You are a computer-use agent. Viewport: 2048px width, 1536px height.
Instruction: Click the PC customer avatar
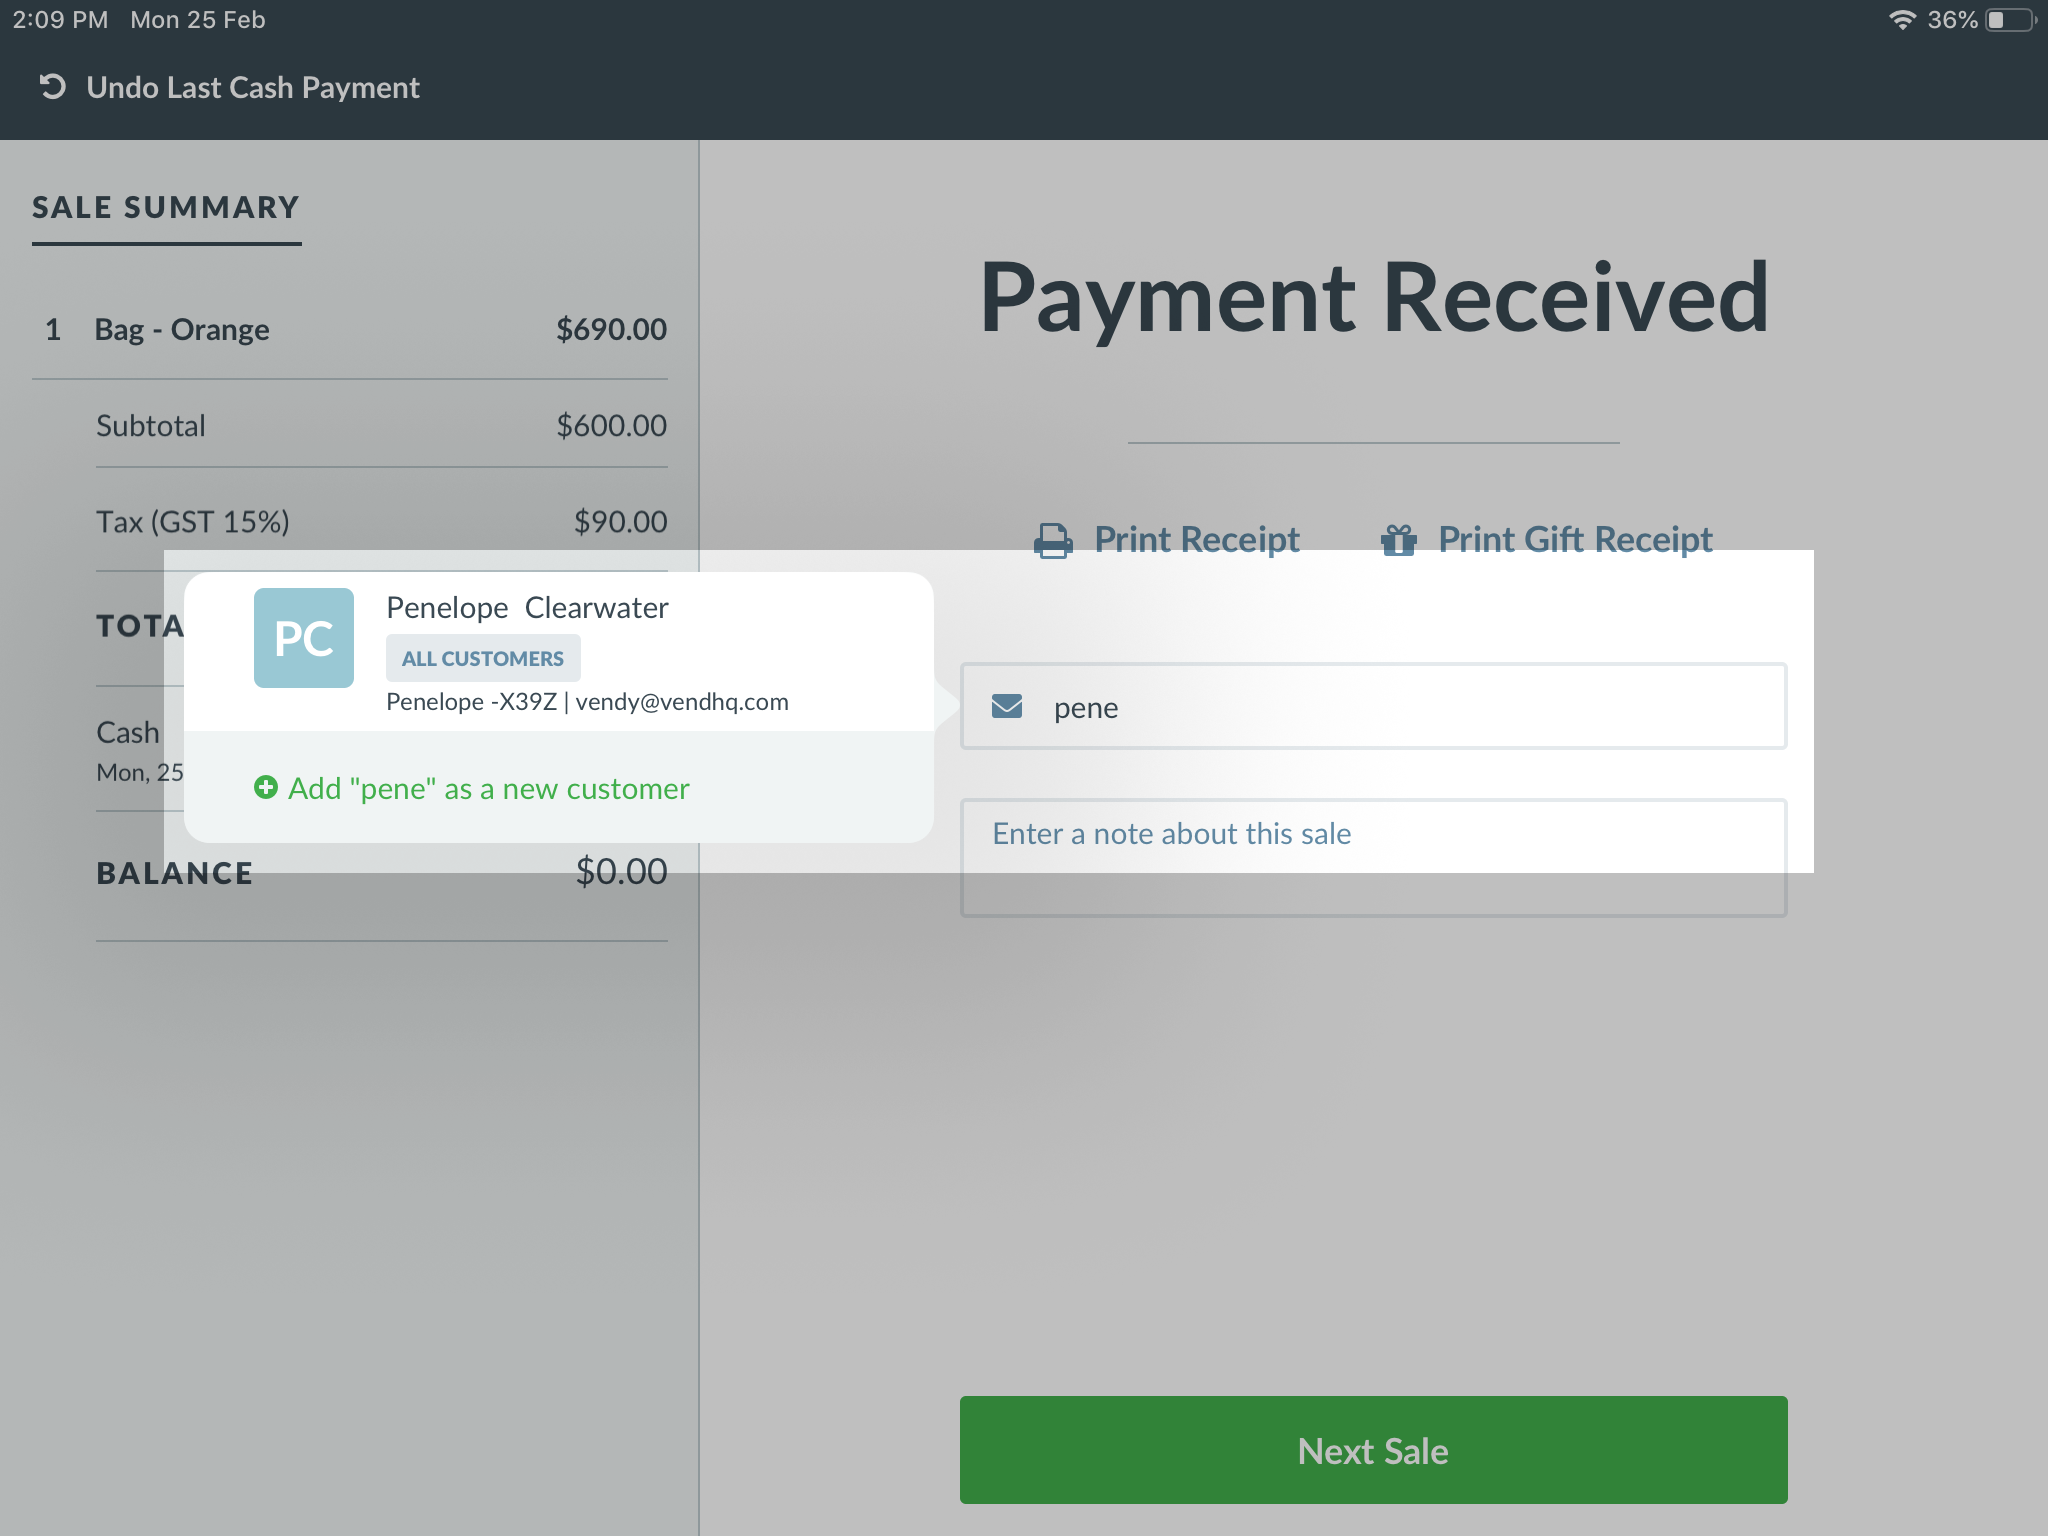pos(303,638)
